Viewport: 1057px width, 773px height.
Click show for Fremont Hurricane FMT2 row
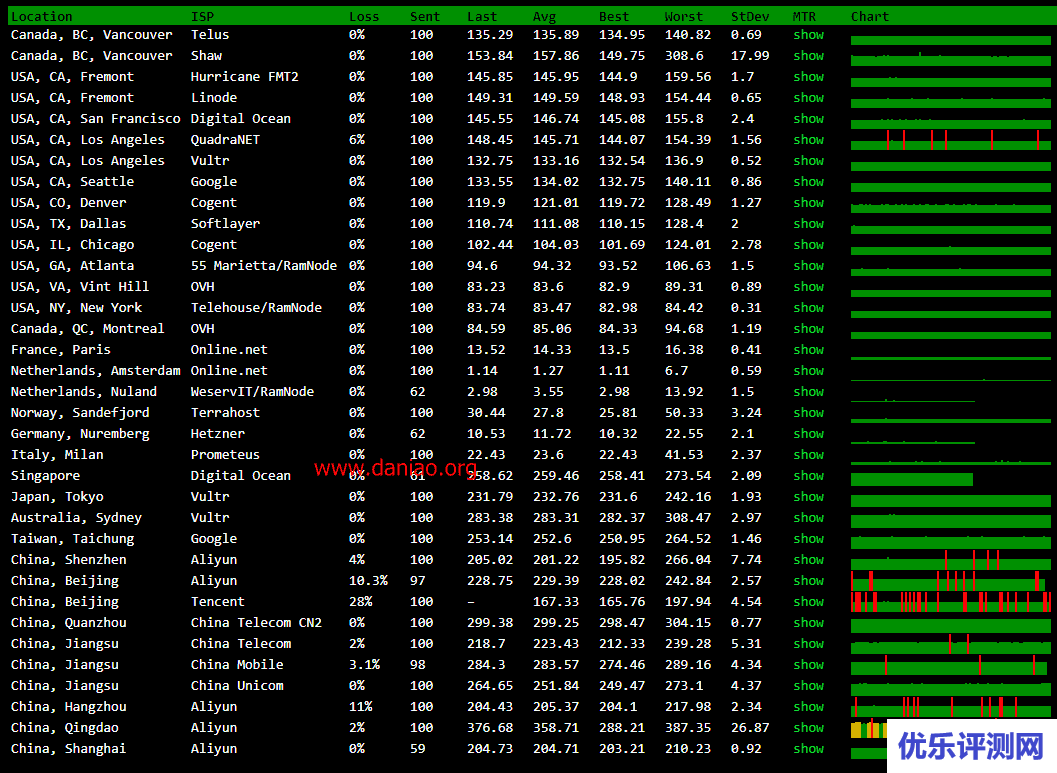(808, 76)
